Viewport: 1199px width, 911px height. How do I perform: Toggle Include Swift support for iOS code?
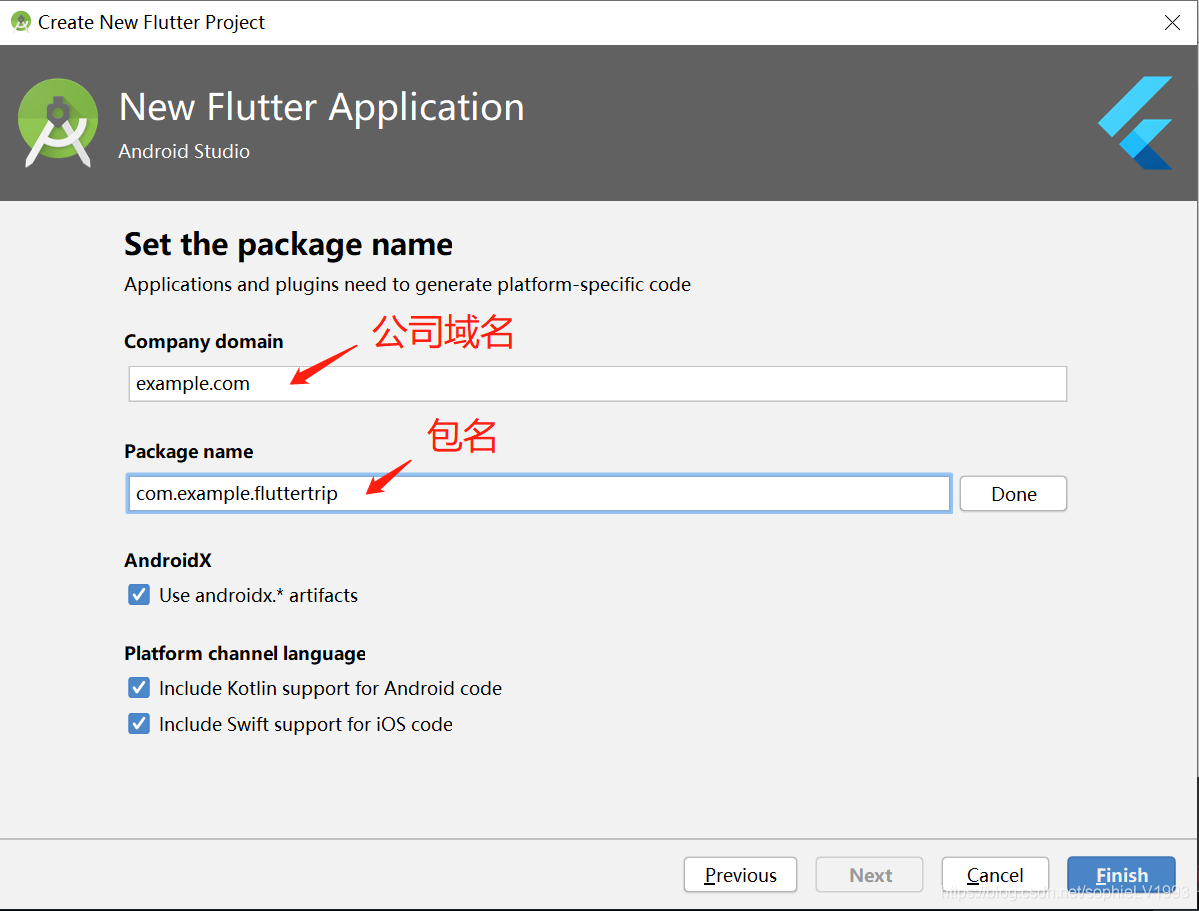pyautogui.click(x=139, y=724)
